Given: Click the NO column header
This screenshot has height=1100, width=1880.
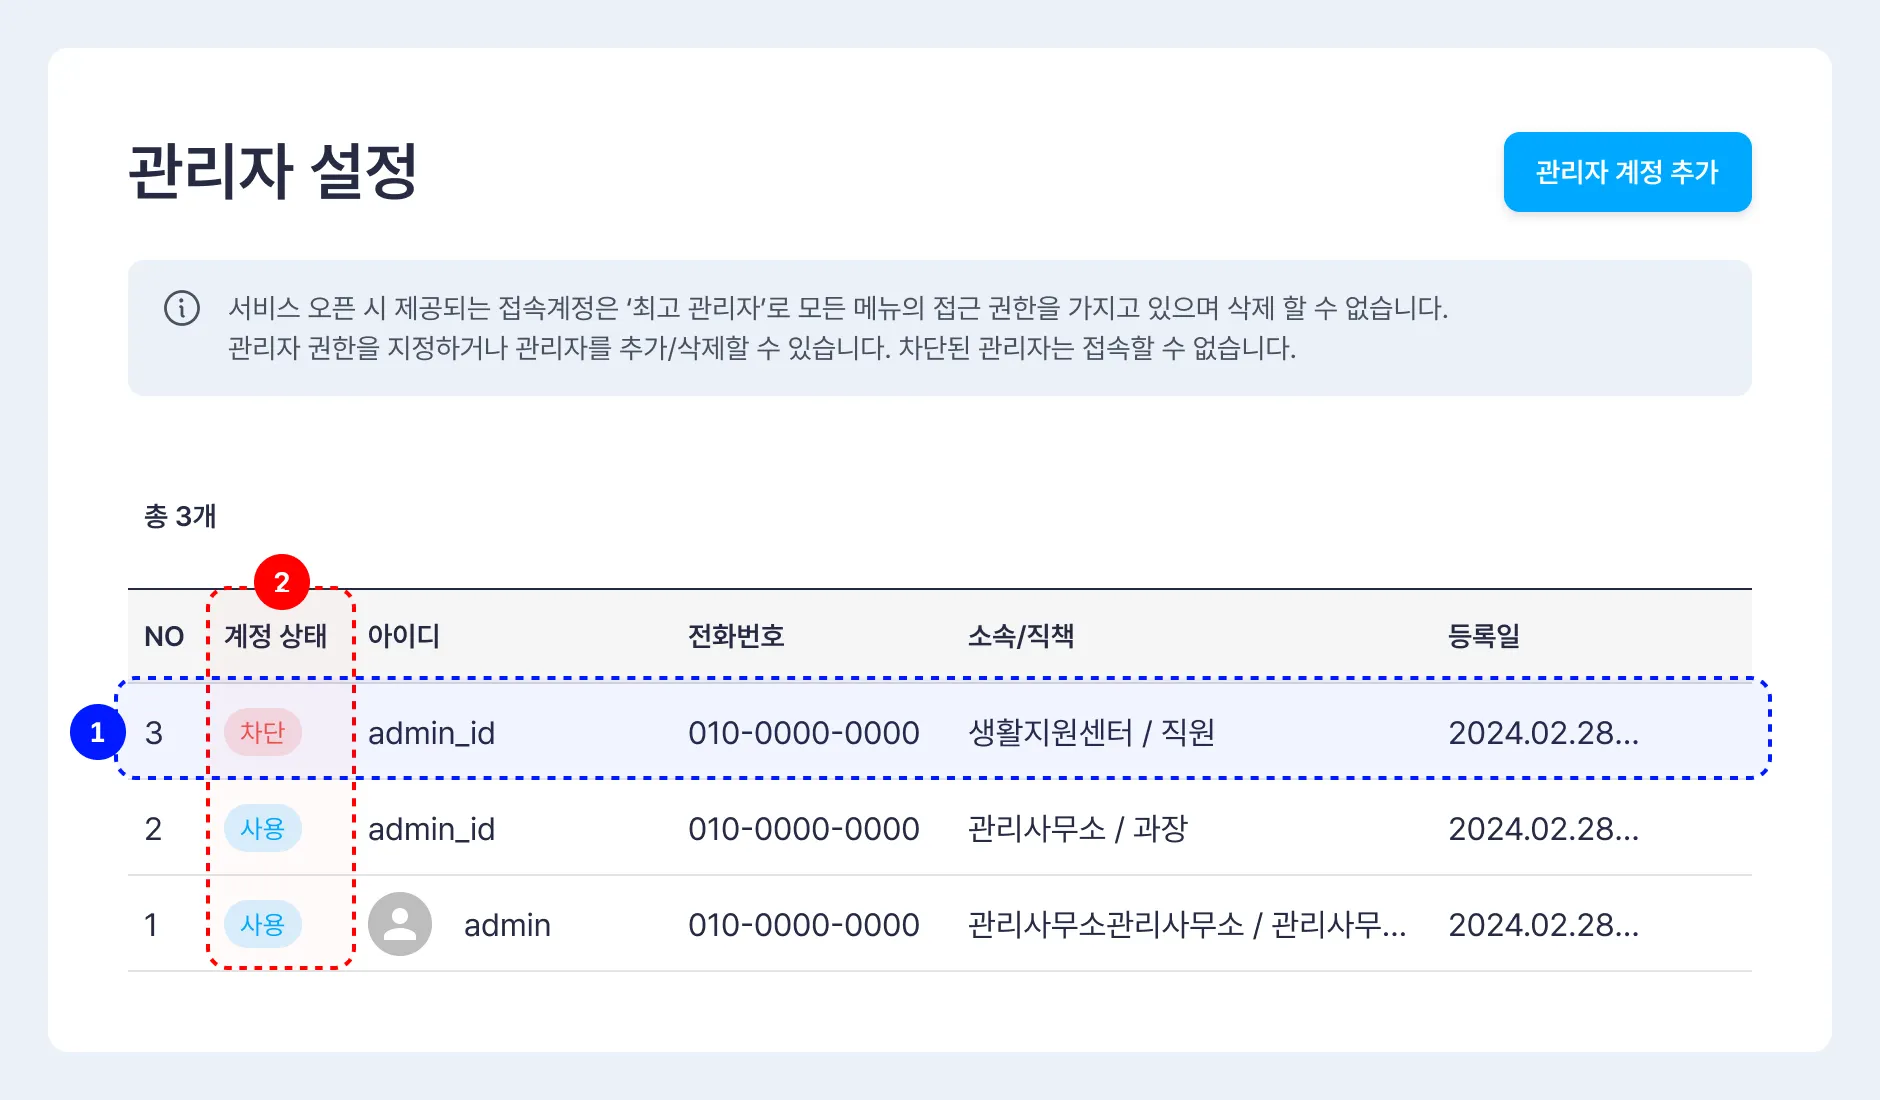Looking at the screenshot, I should (164, 636).
